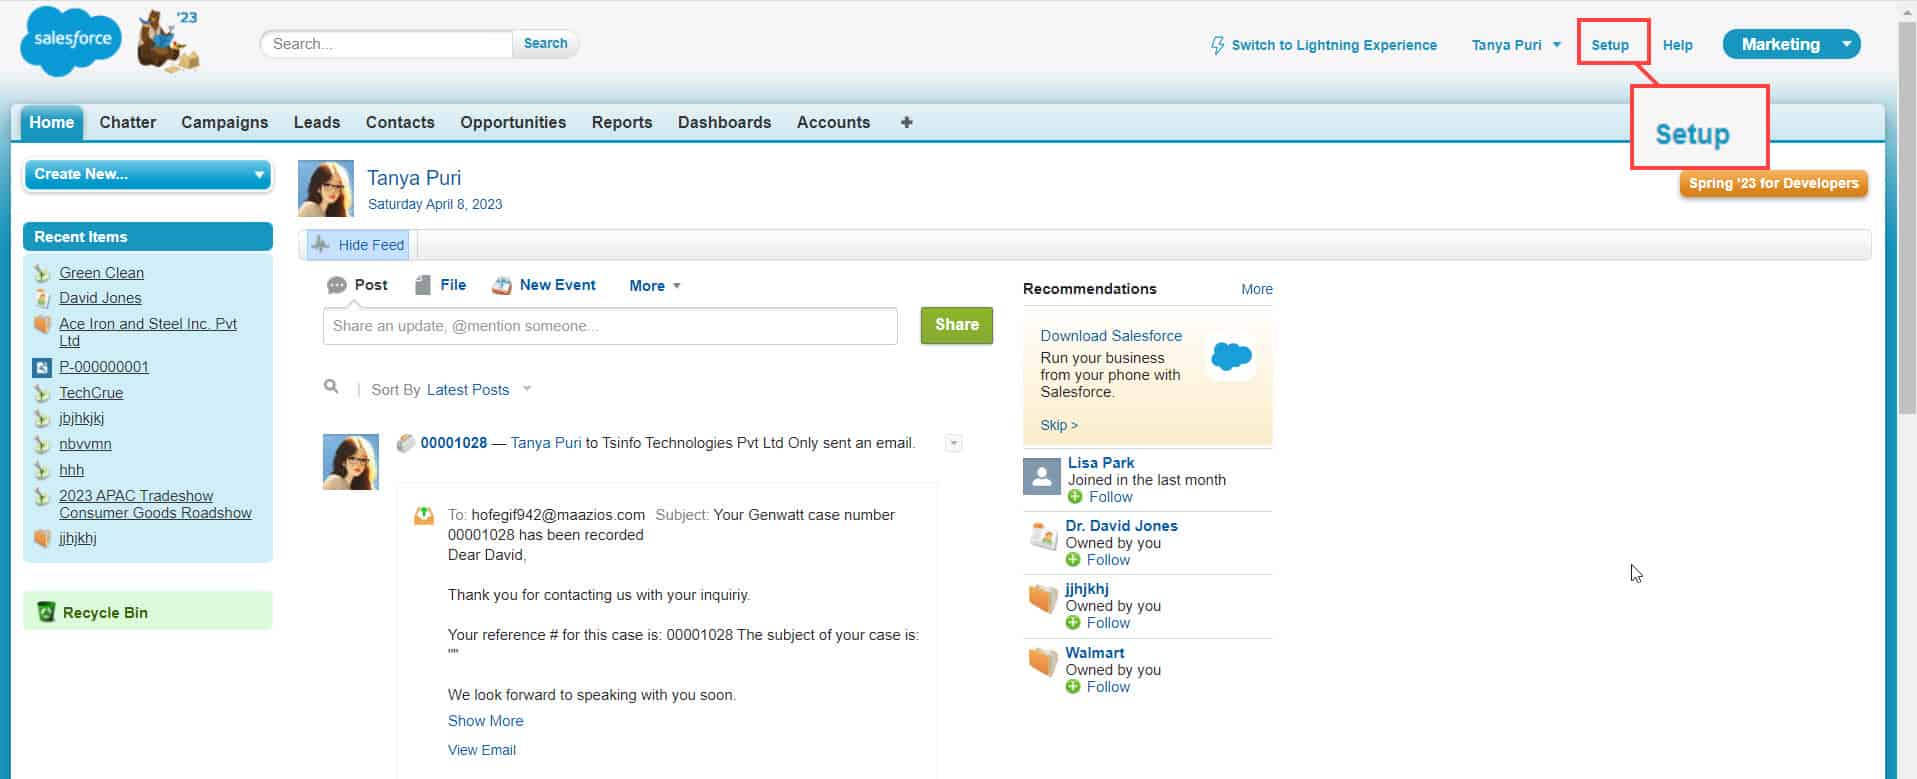
Task: Click the Download Salesforce link
Action: [x=1111, y=336]
